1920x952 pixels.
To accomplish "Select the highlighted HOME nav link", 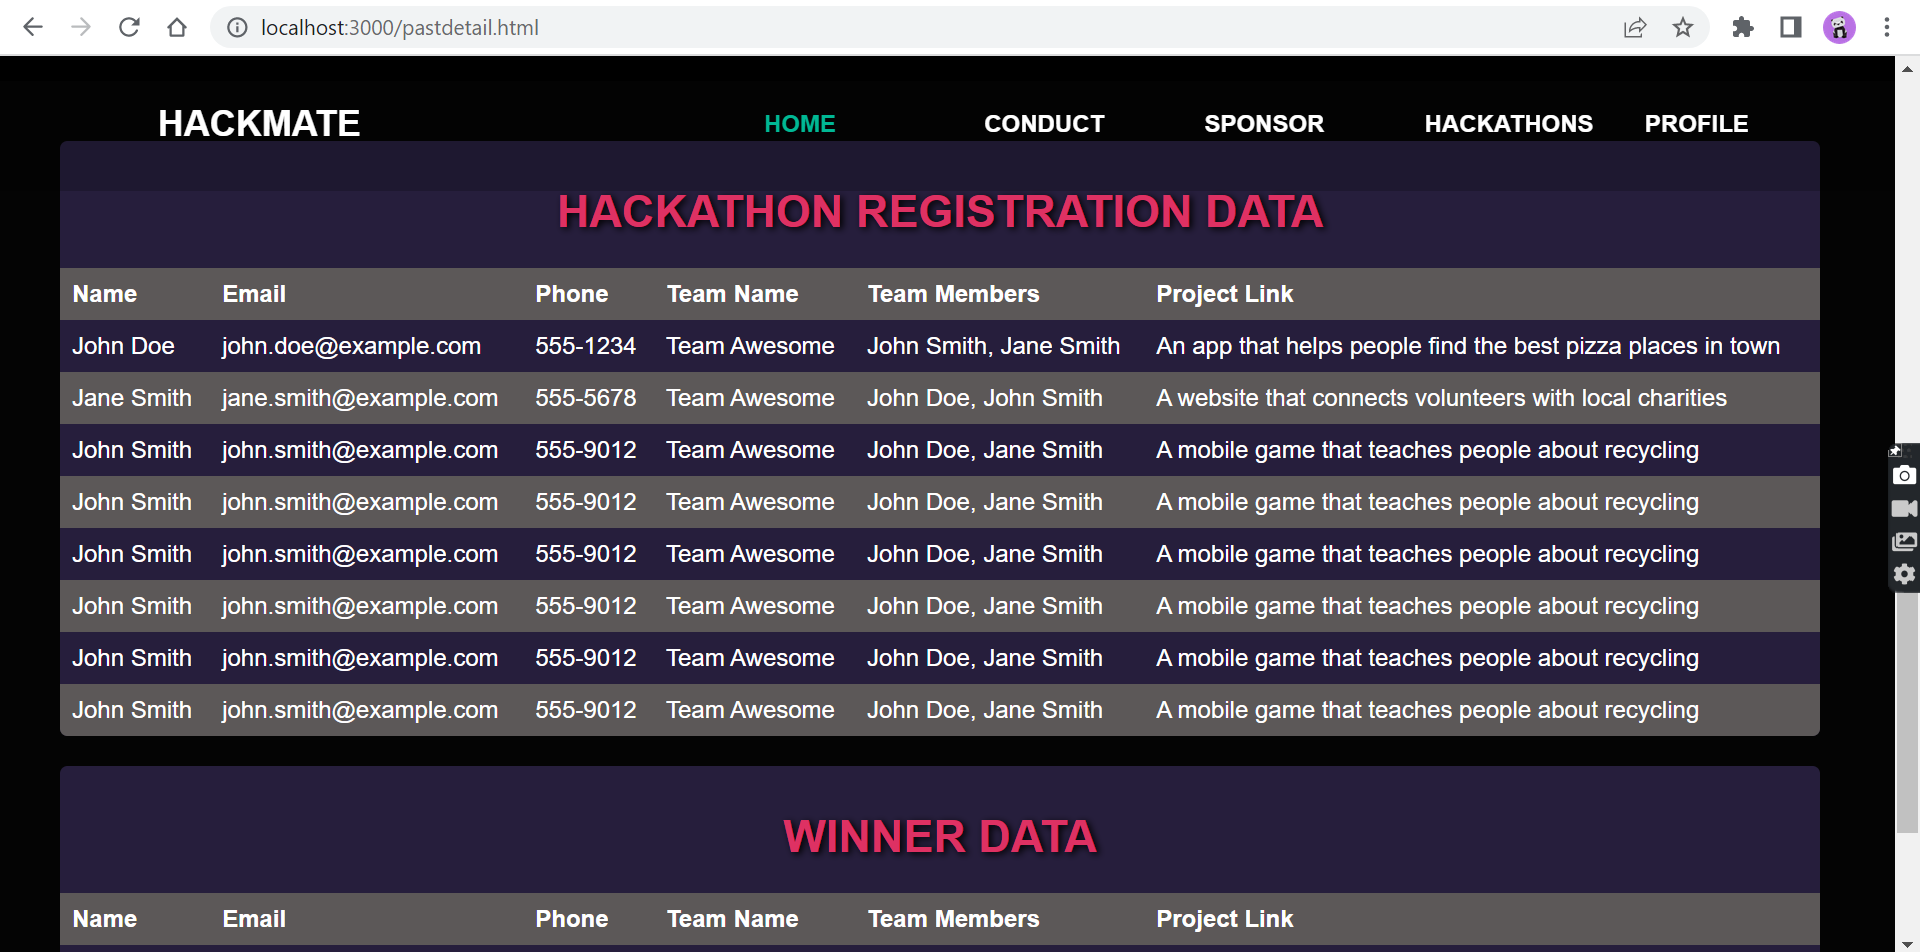I will (800, 123).
